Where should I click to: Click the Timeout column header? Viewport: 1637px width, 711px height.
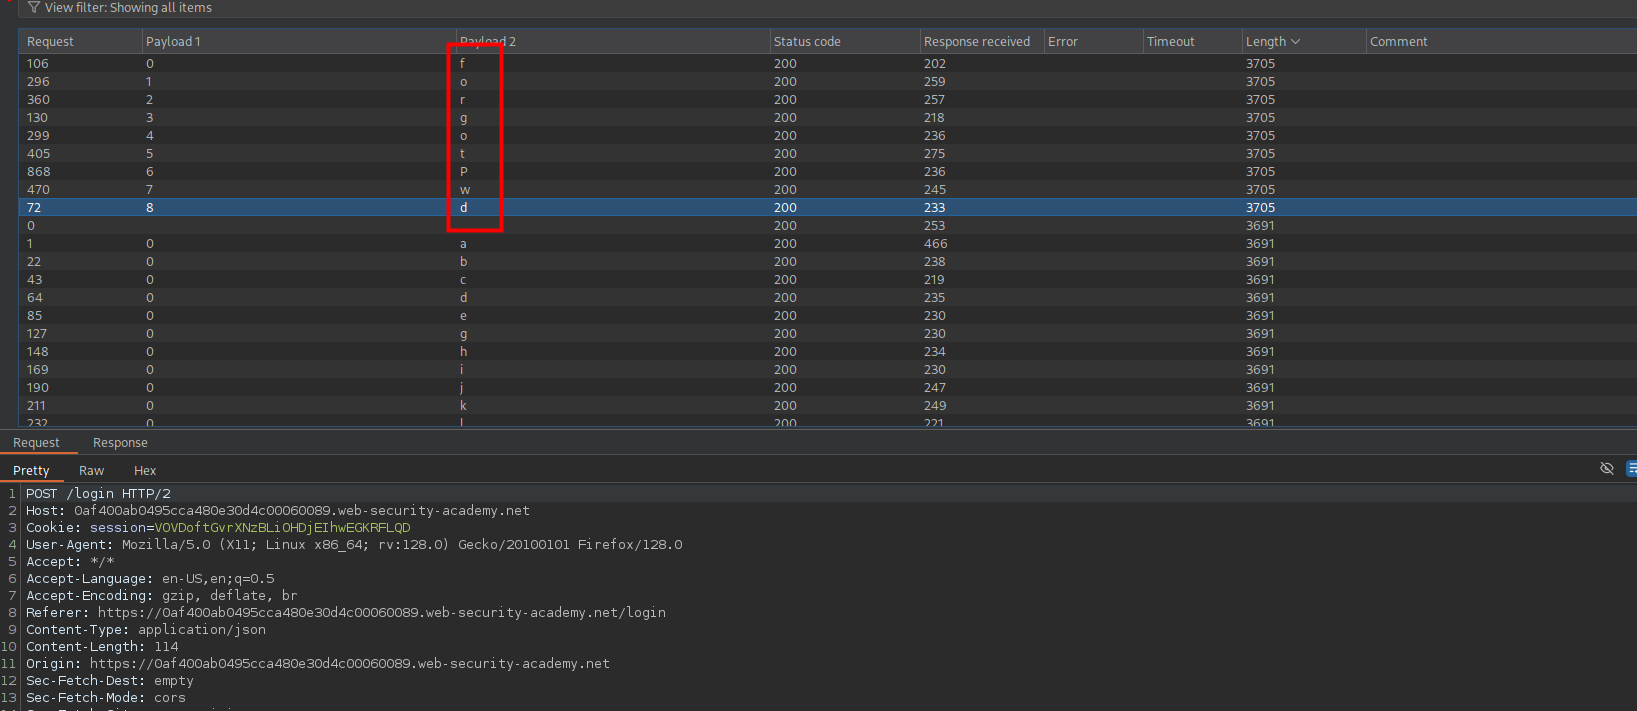coord(1170,42)
